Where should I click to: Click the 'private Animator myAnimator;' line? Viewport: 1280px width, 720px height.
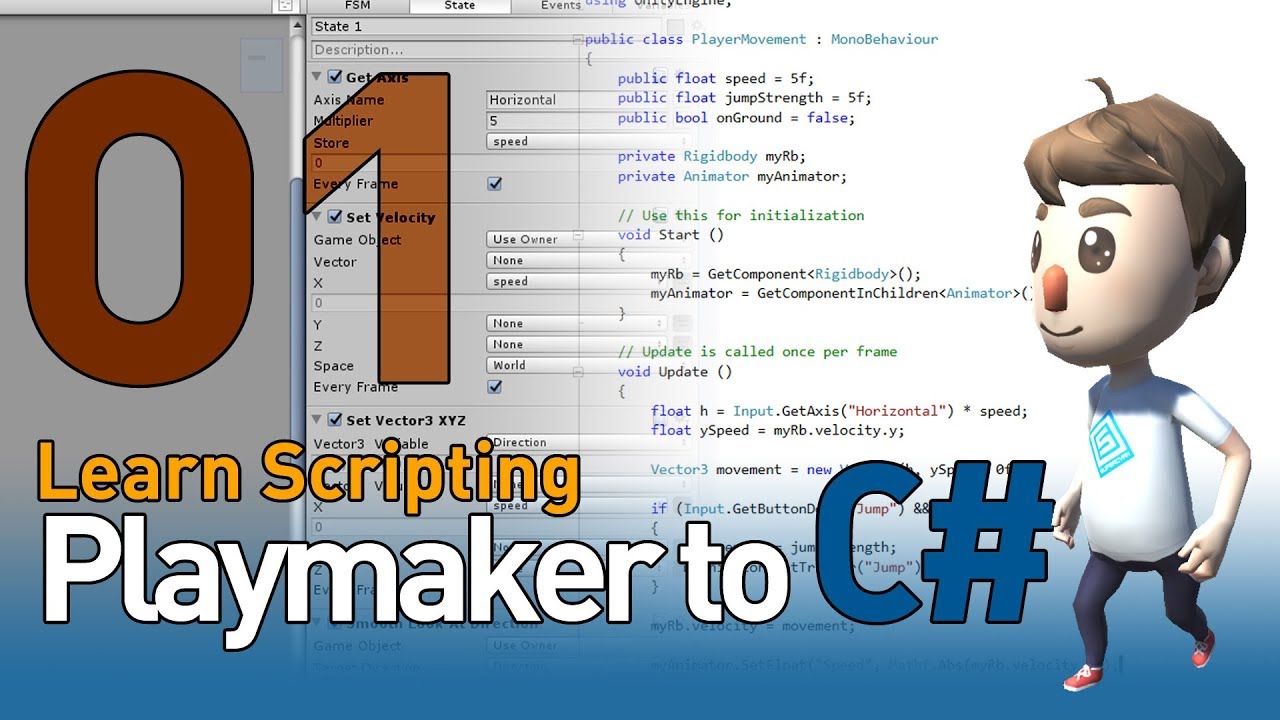[732, 177]
